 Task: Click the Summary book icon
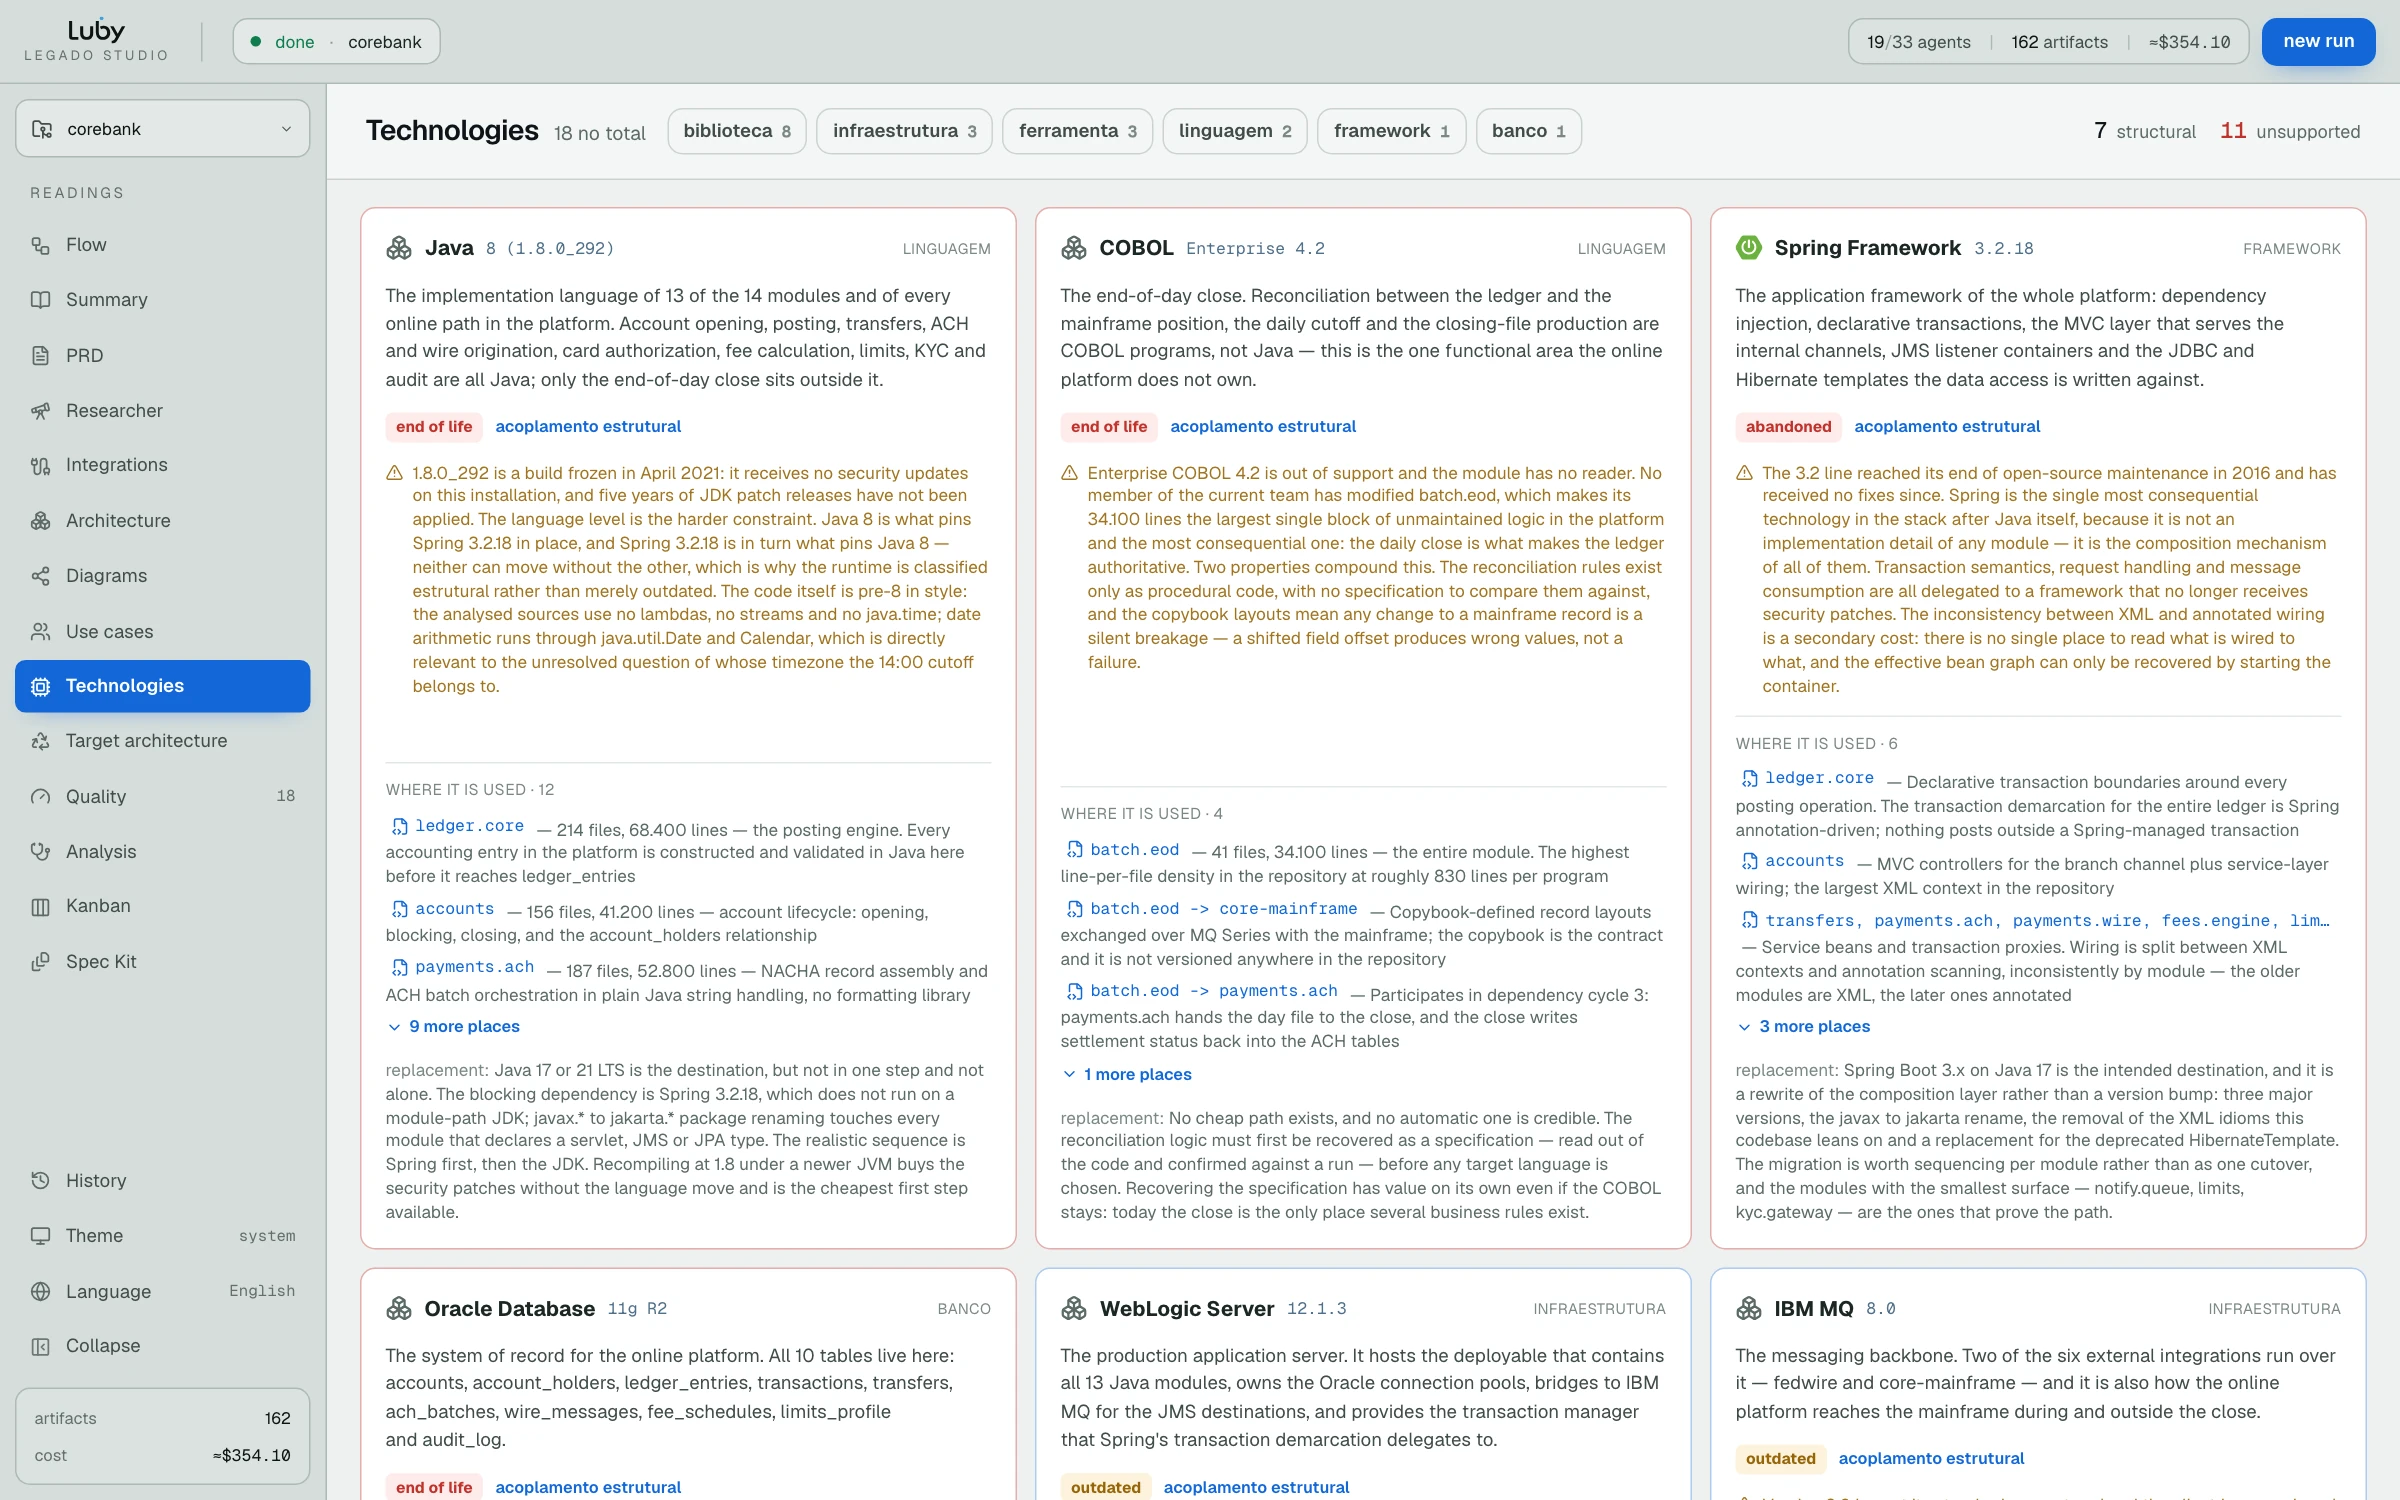[x=40, y=300]
